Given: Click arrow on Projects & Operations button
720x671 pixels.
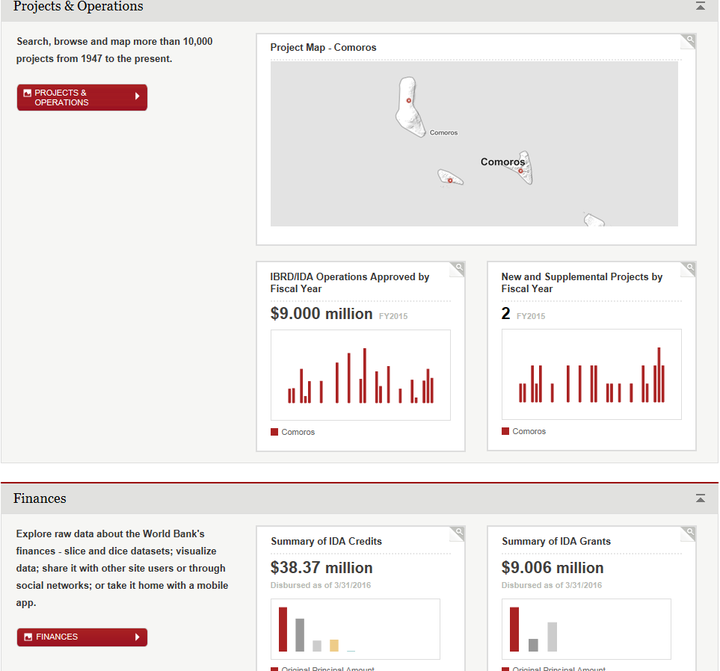Looking at the screenshot, I should tap(137, 96).
